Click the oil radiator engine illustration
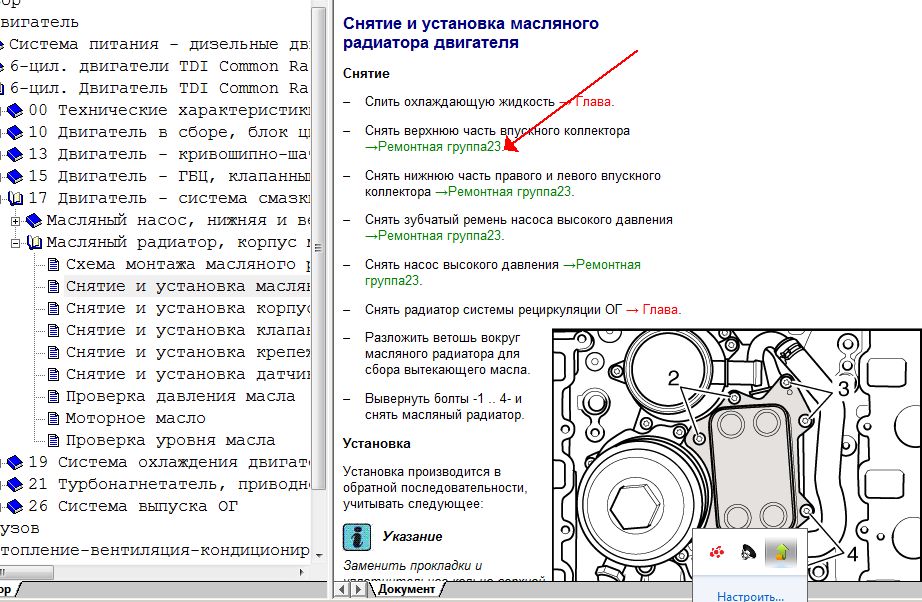This screenshot has width=922, height=602. click(737, 455)
